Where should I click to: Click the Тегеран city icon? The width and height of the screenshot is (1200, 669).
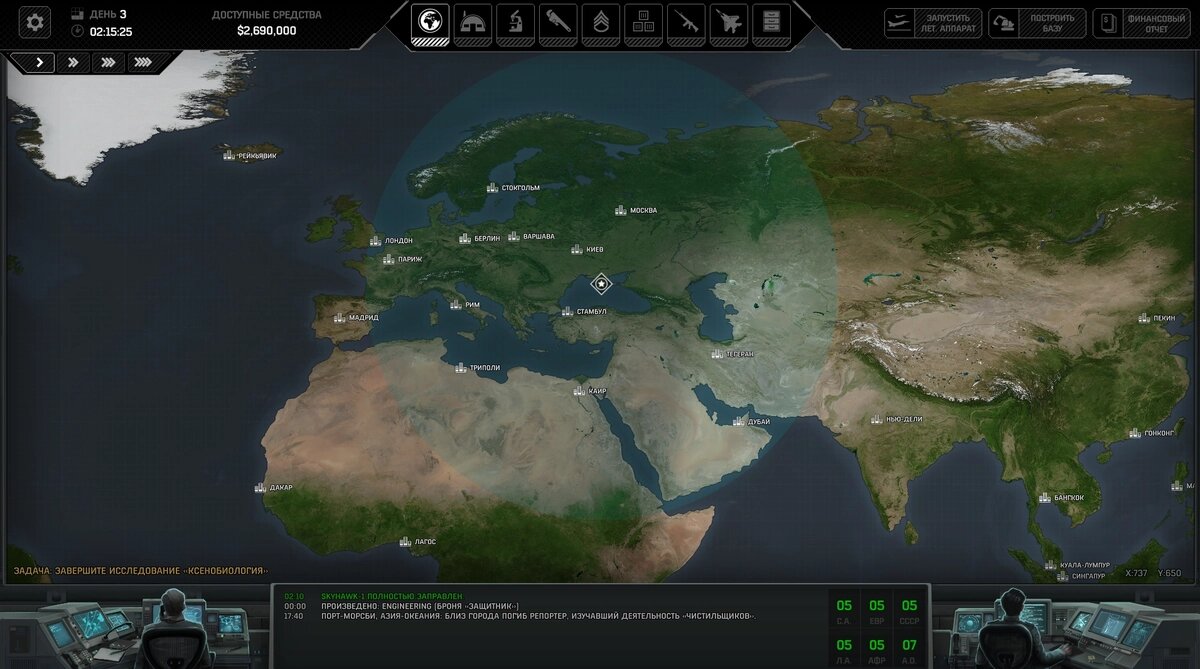717,354
